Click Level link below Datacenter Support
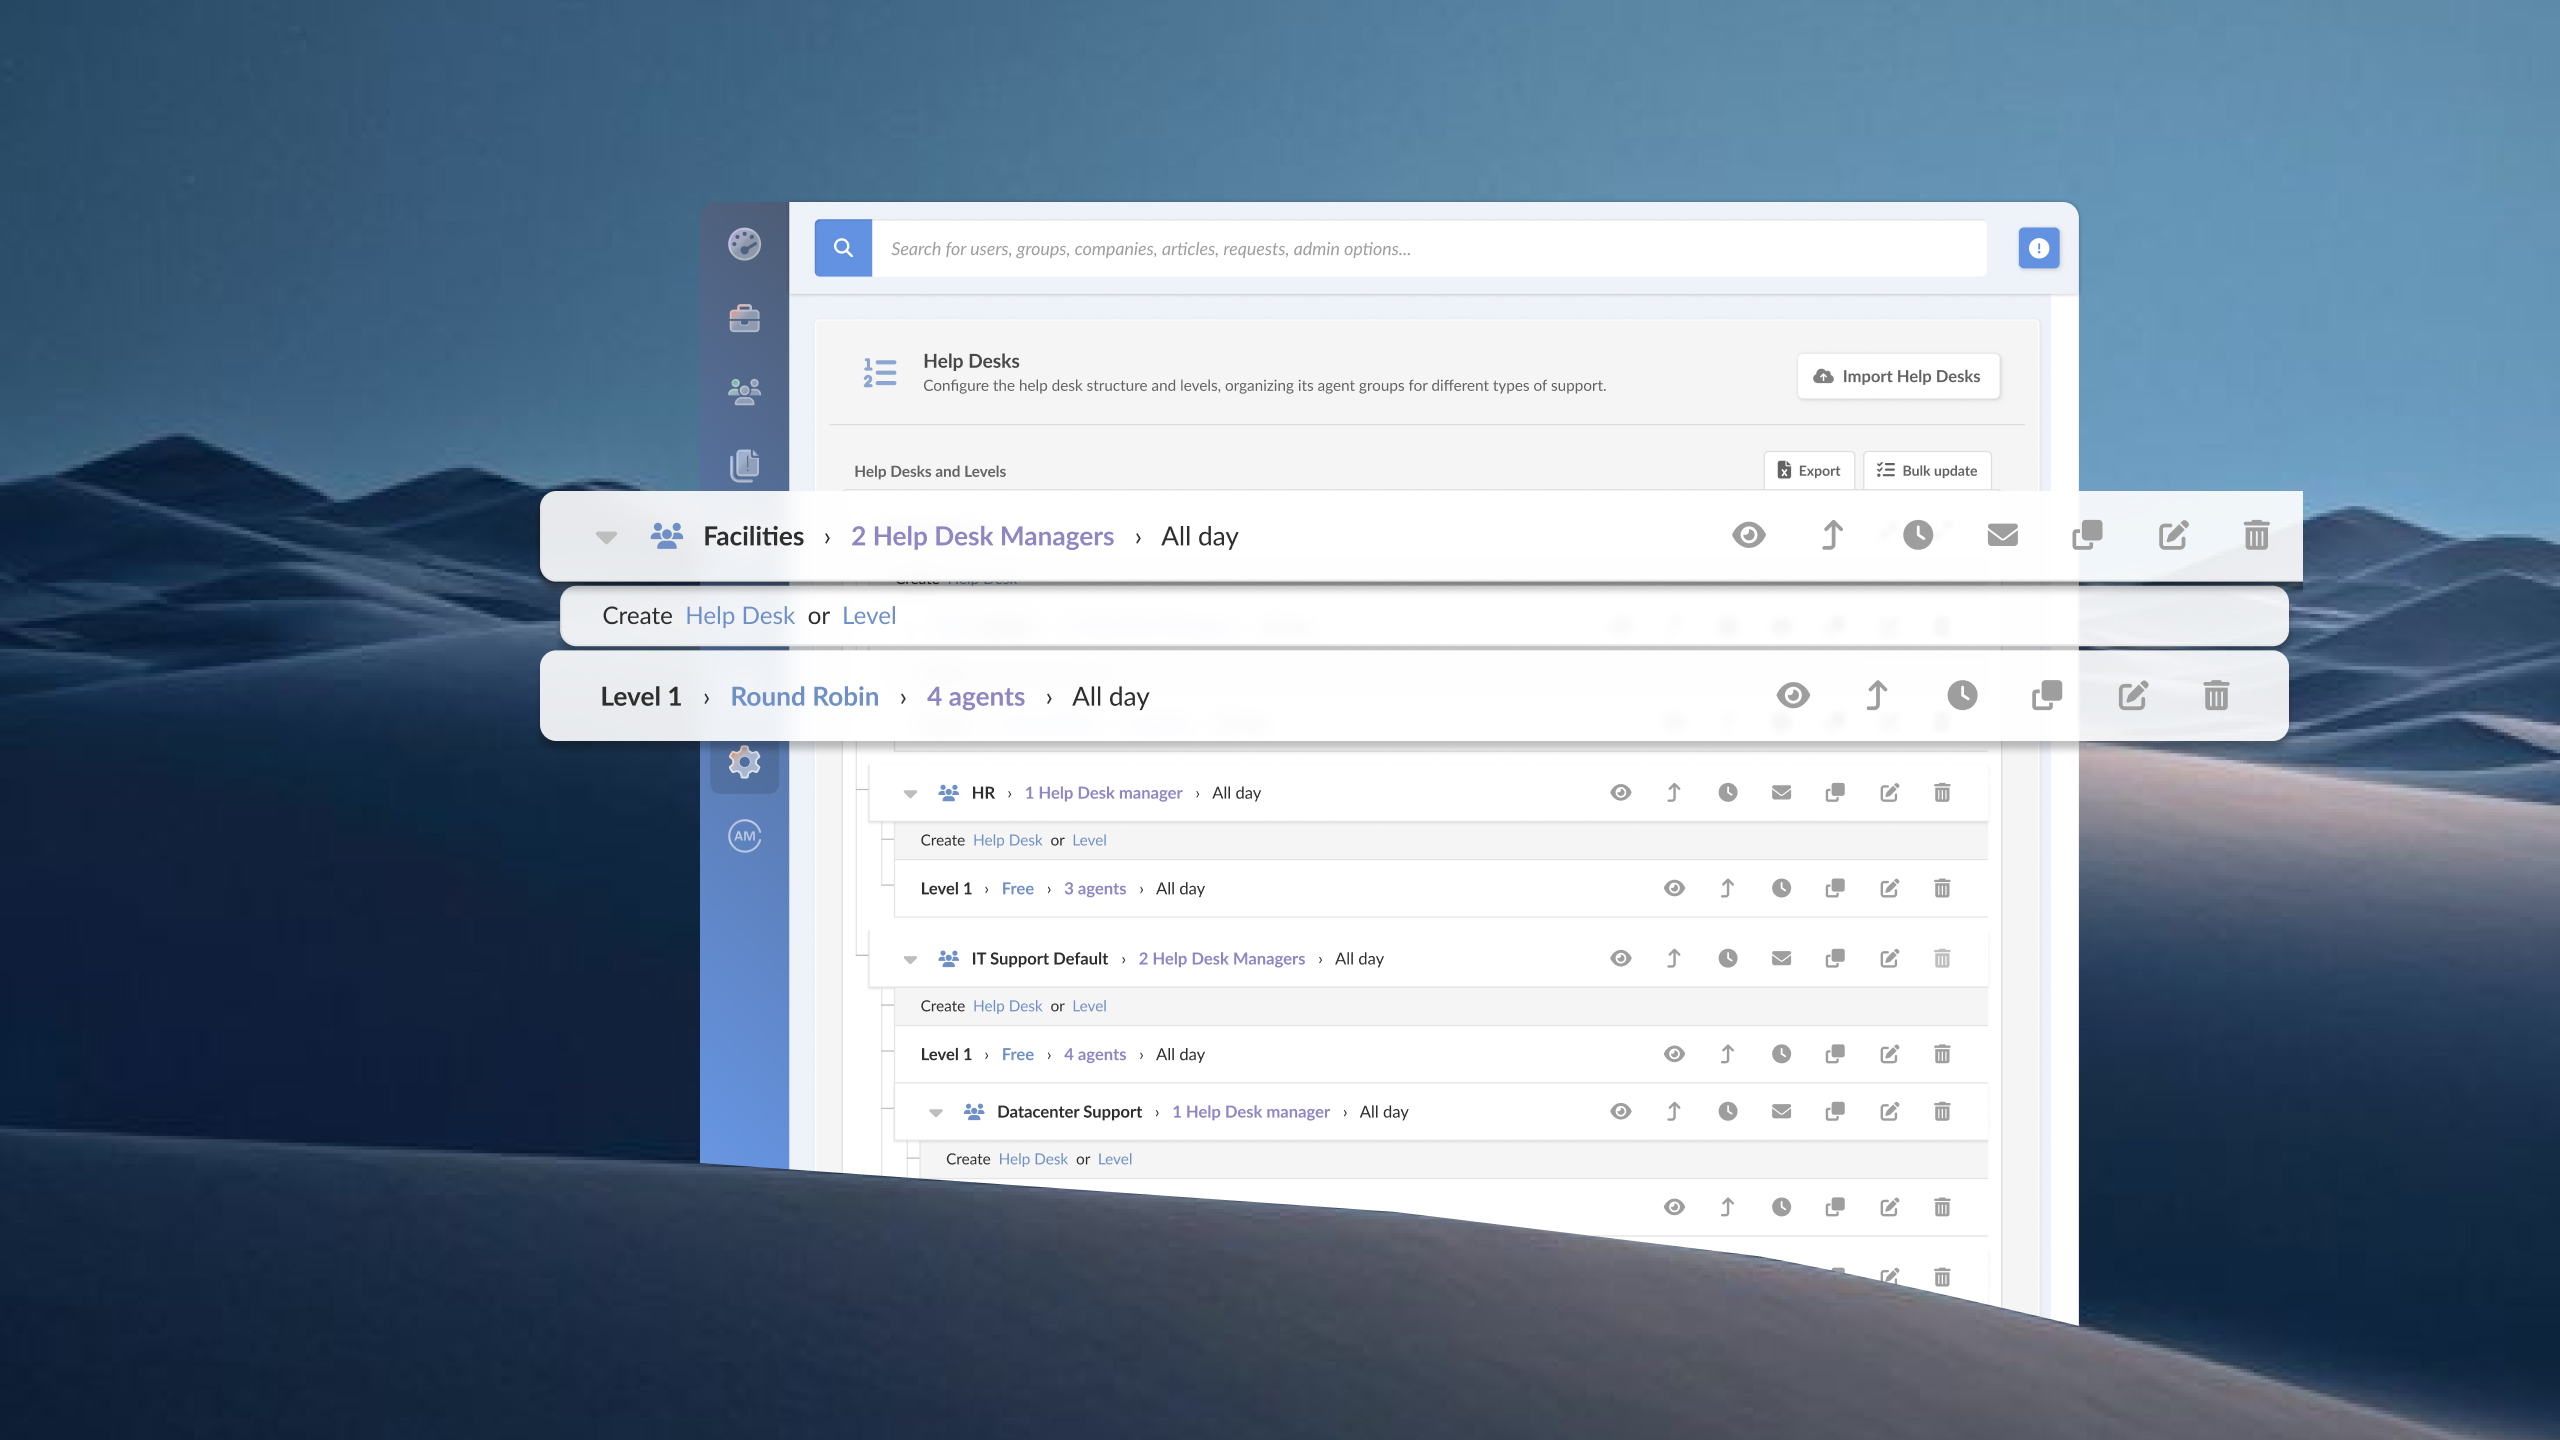Image resolution: width=2560 pixels, height=1440 pixels. (1115, 1159)
